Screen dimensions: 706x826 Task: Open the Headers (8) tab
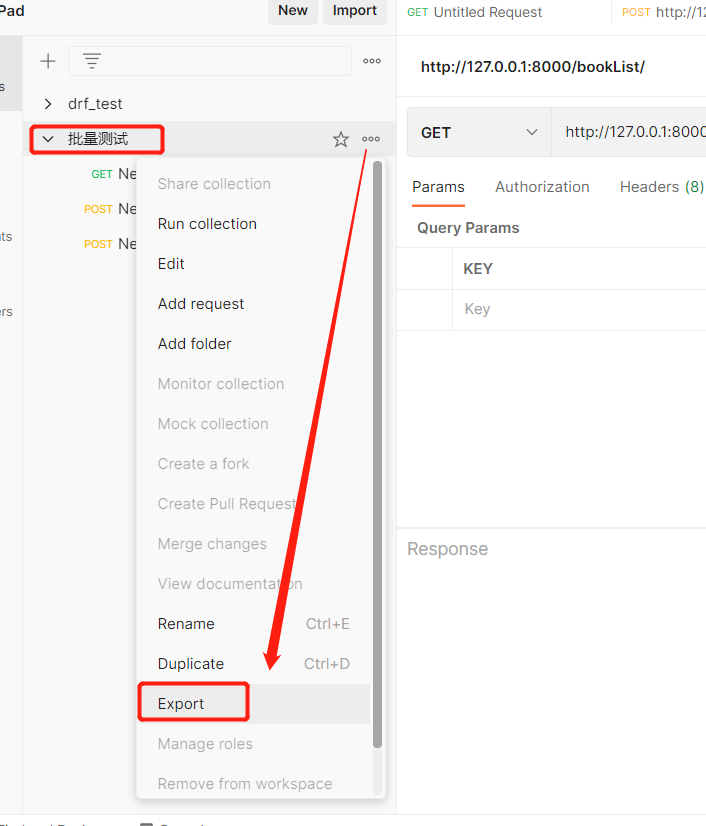661,187
